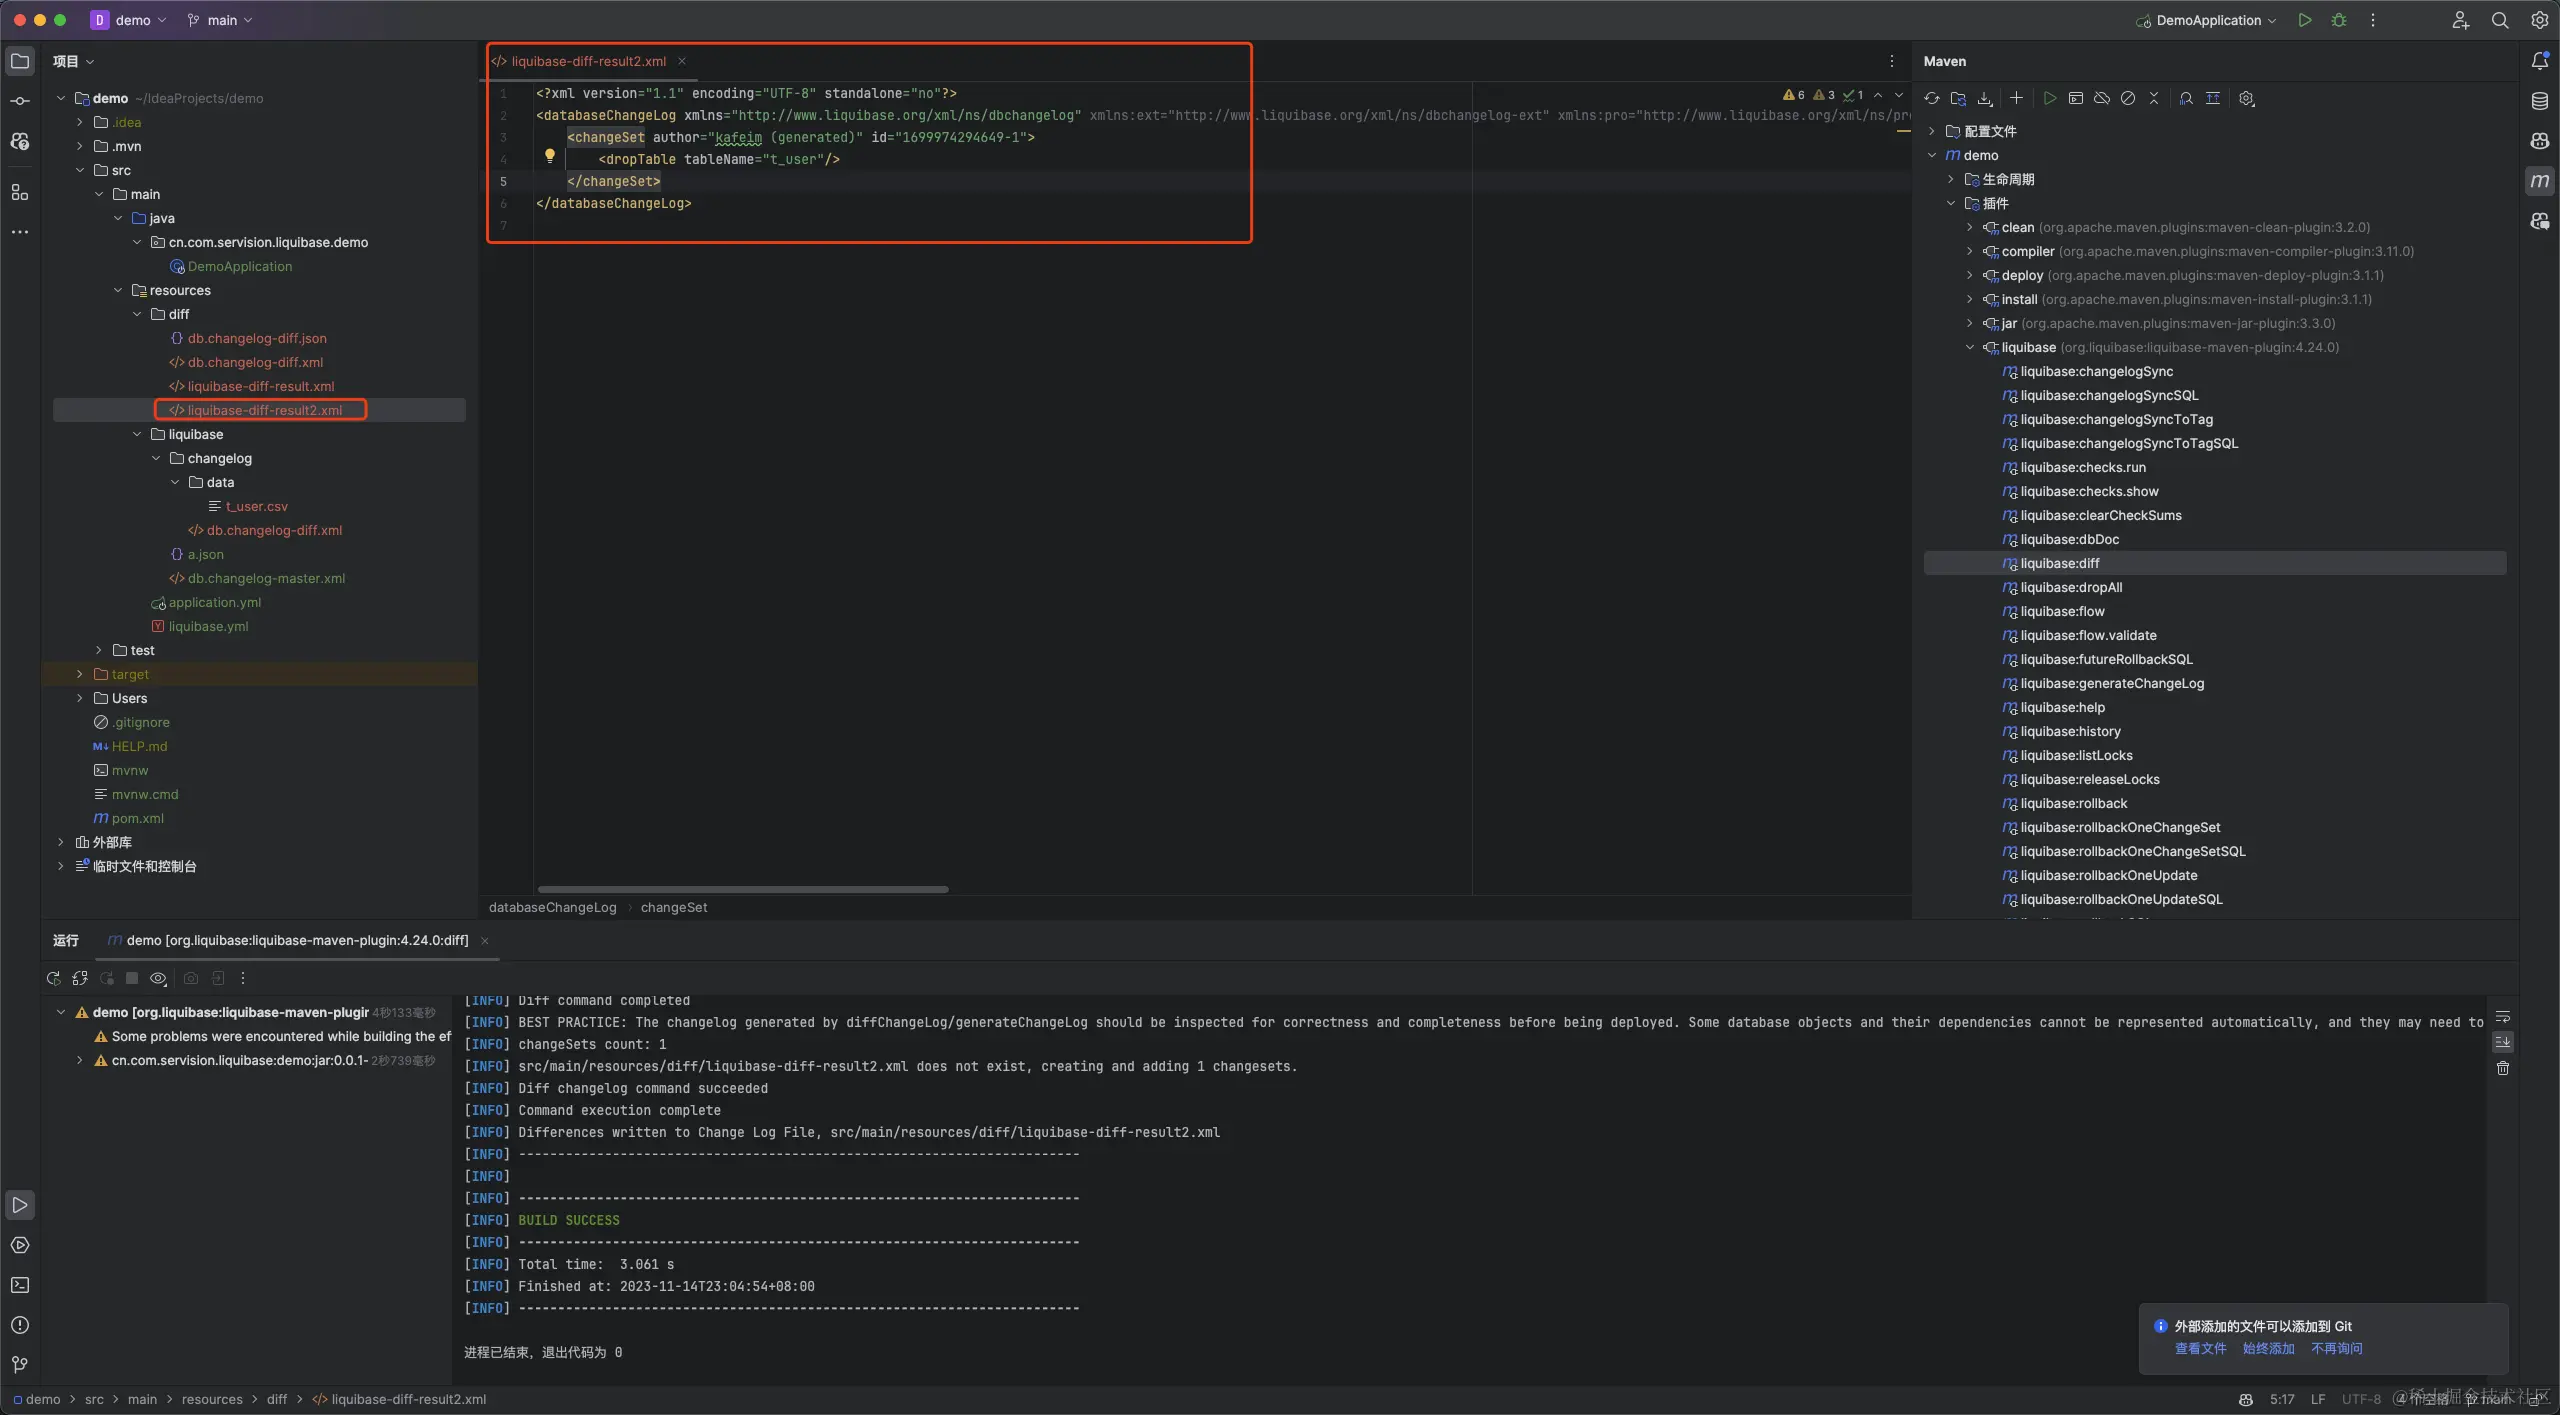The width and height of the screenshot is (2560, 1415).
Task: Reload all Maven projects icon
Action: (1931, 98)
